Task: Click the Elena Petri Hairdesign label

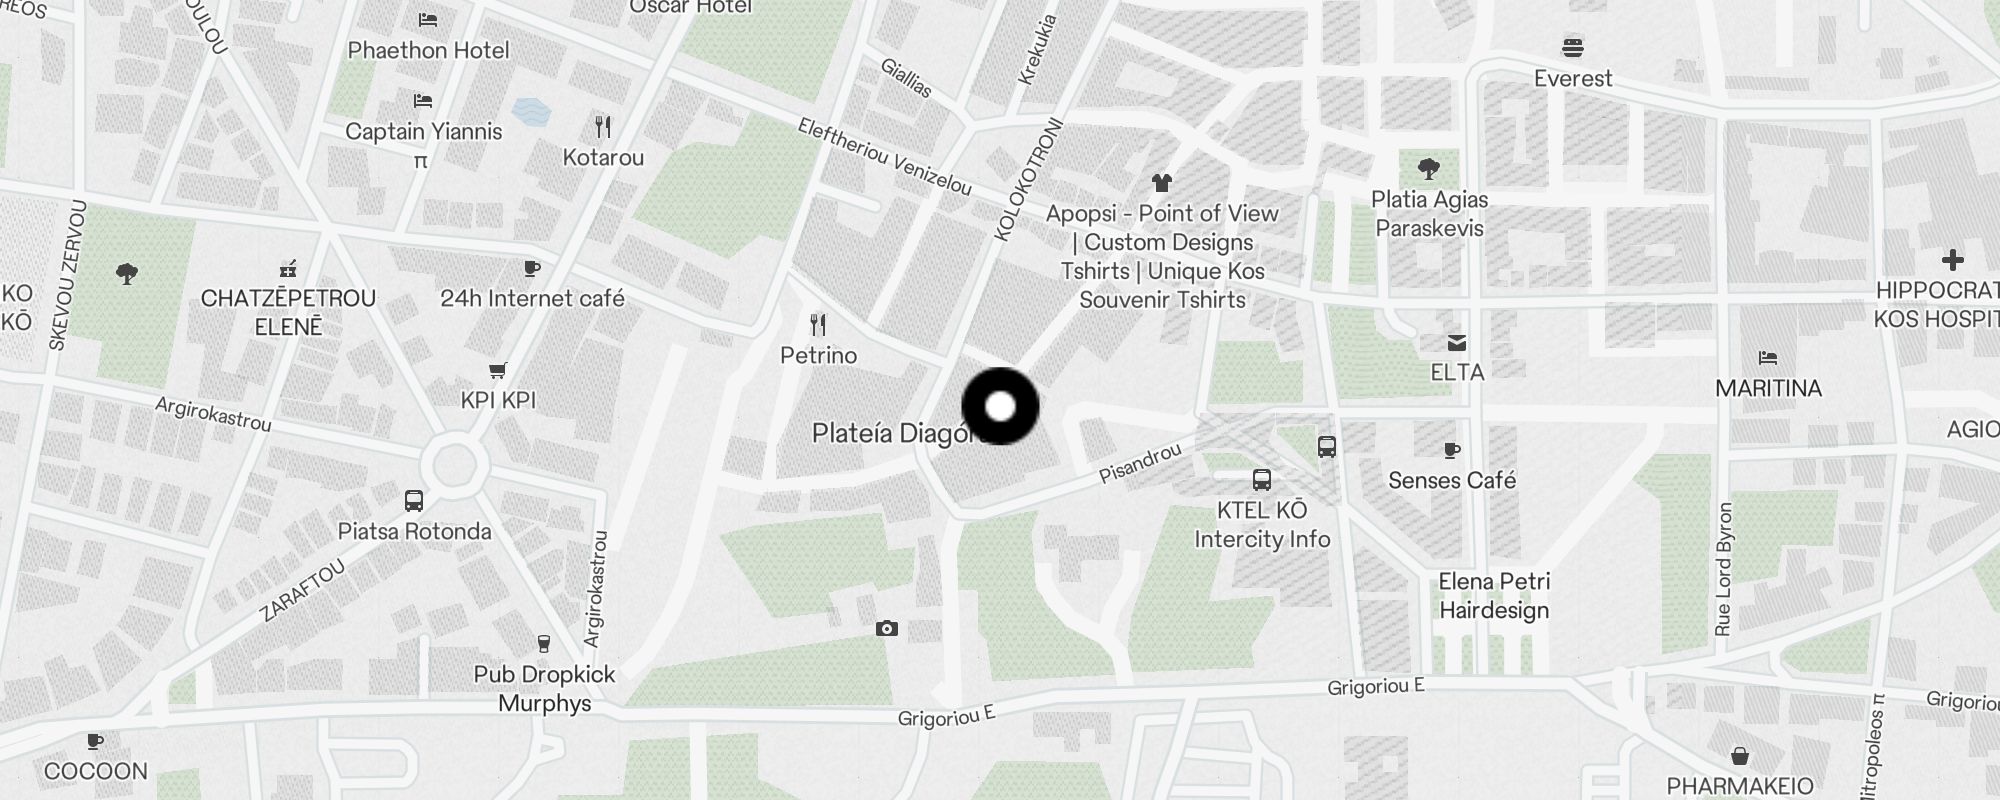Action: pos(1494,596)
